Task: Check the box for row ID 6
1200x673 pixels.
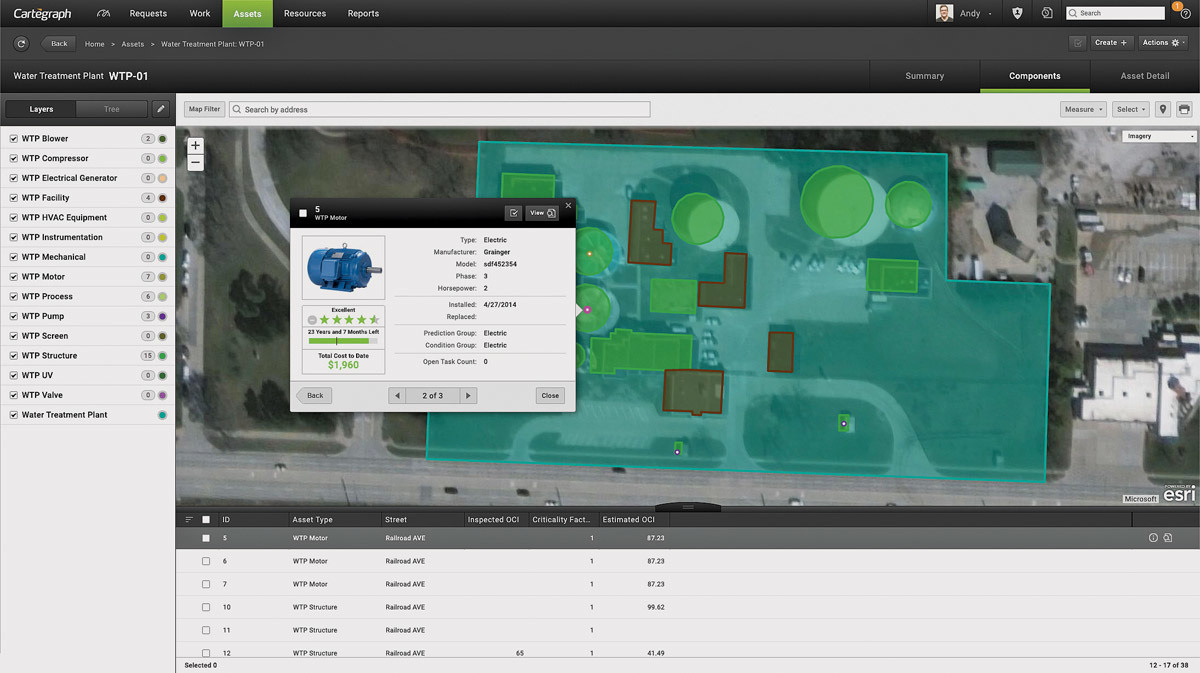Action: 206,561
